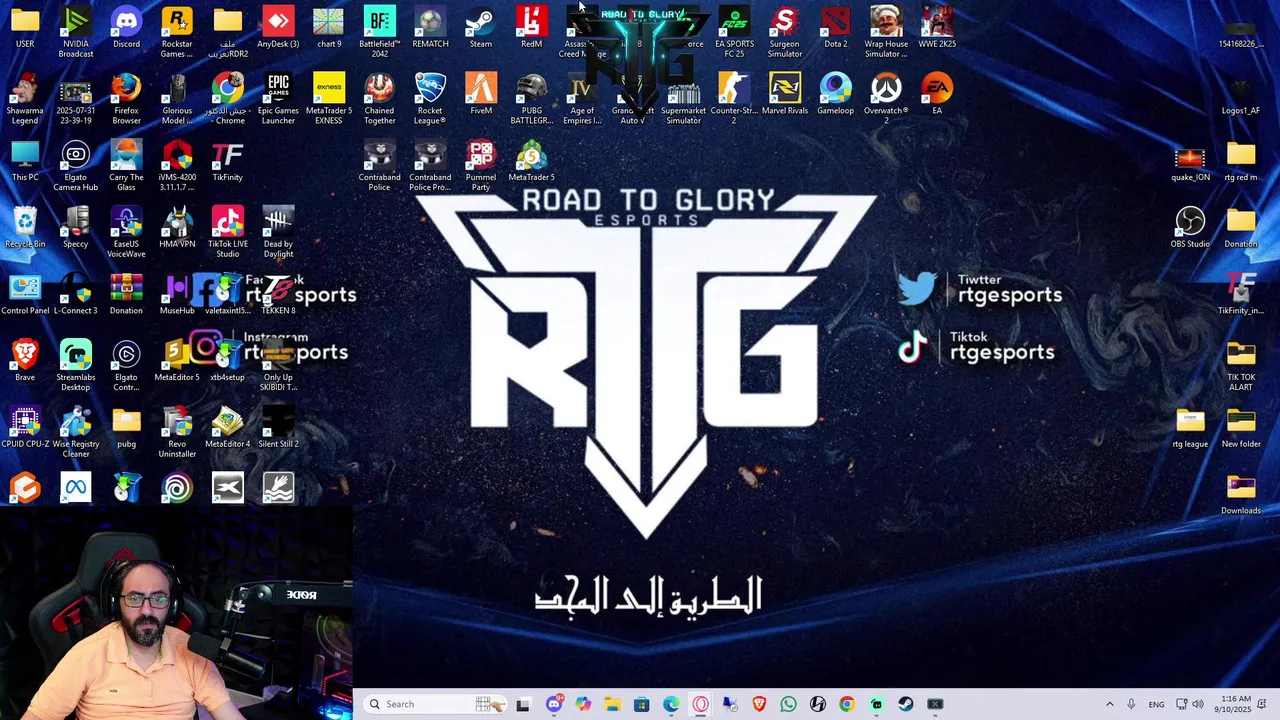Select the Shawarma Legend game icon
The width and height of the screenshot is (1280, 720).
(25, 98)
